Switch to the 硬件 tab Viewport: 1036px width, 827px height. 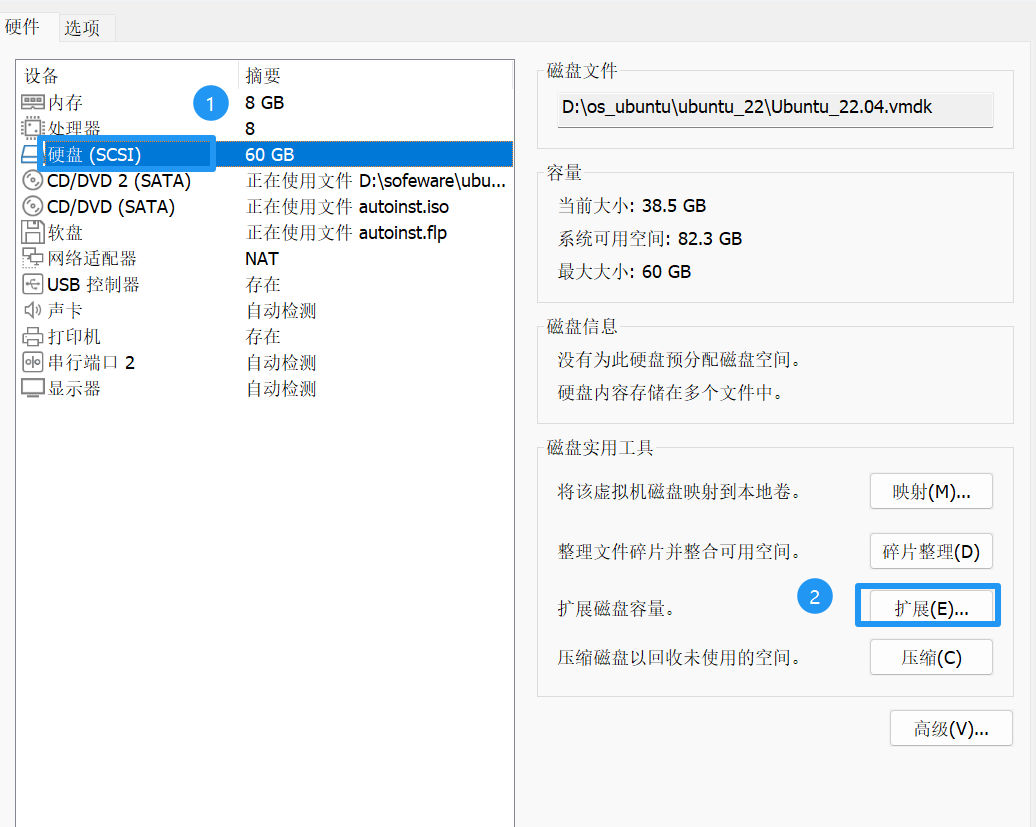[x=22, y=26]
